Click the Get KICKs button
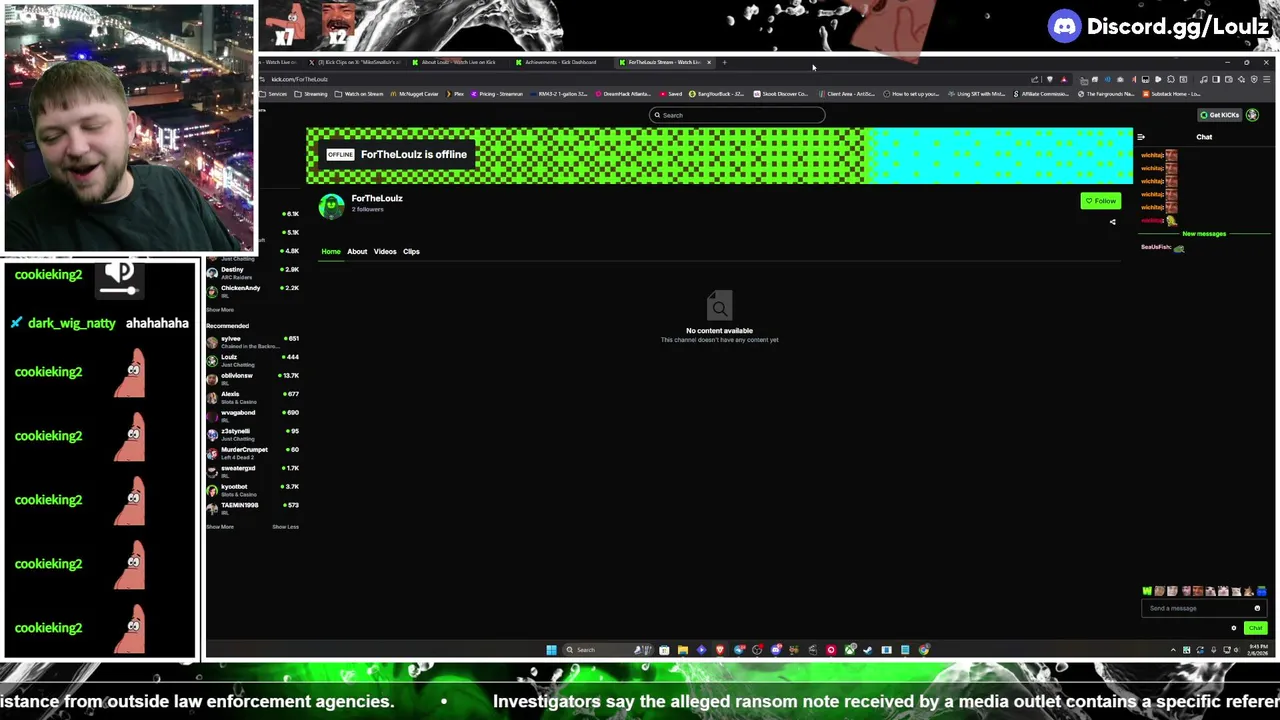Screen dimensions: 1280x720 pyautogui.click(x=1220, y=115)
